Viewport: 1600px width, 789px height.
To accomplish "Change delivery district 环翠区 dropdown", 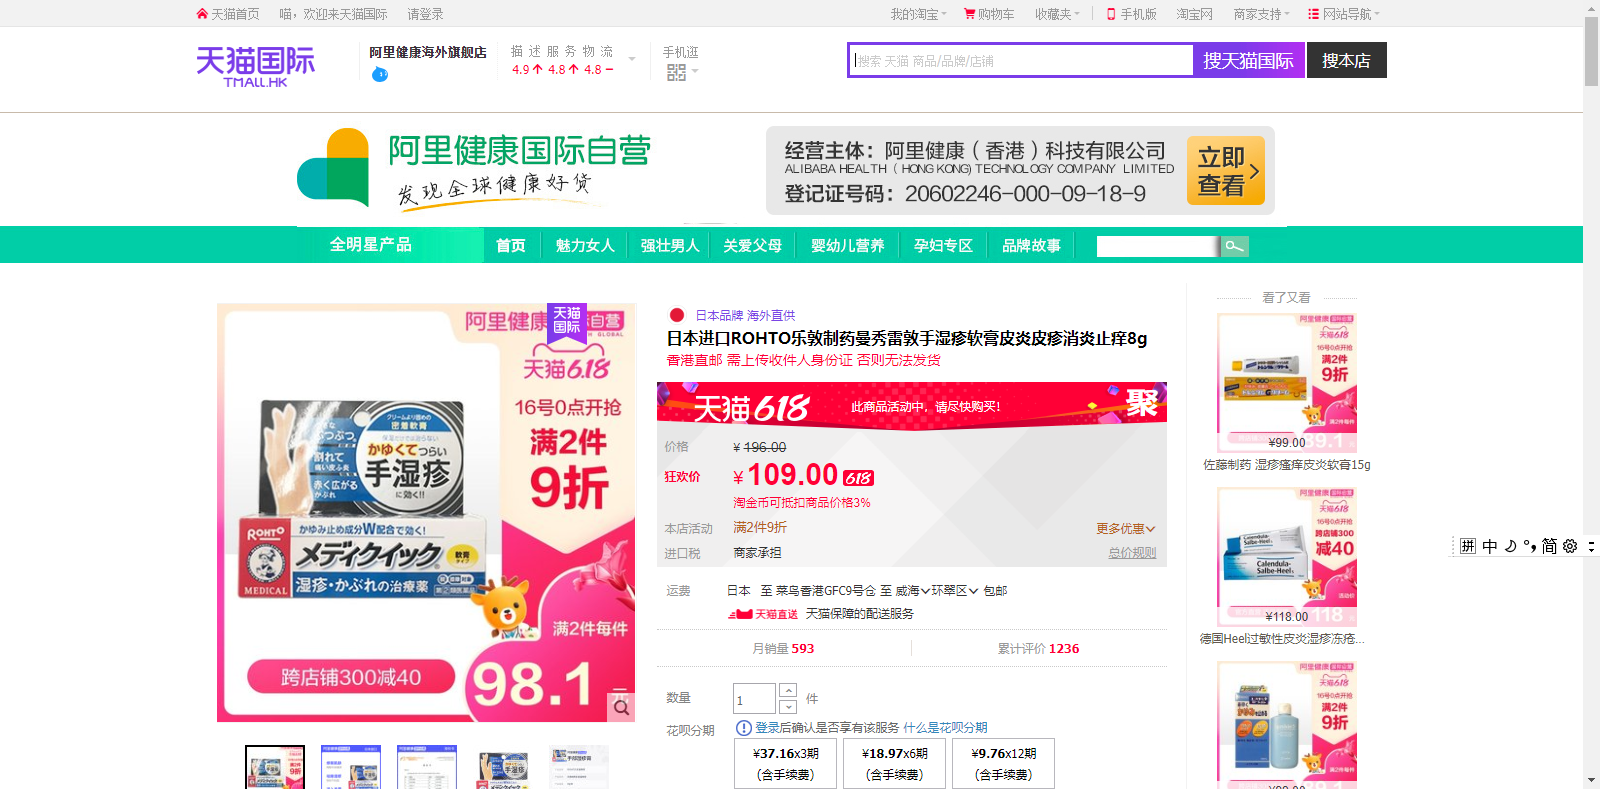I will pos(954,591).
